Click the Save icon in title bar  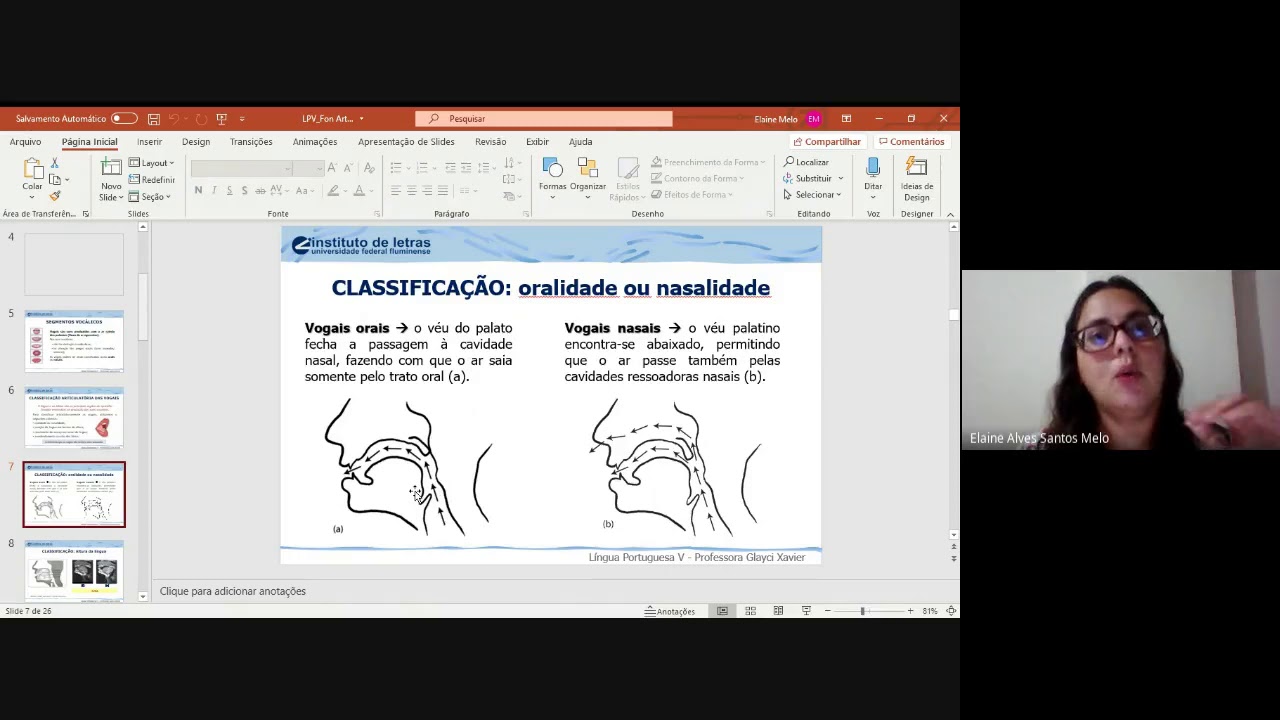point(153,119)
